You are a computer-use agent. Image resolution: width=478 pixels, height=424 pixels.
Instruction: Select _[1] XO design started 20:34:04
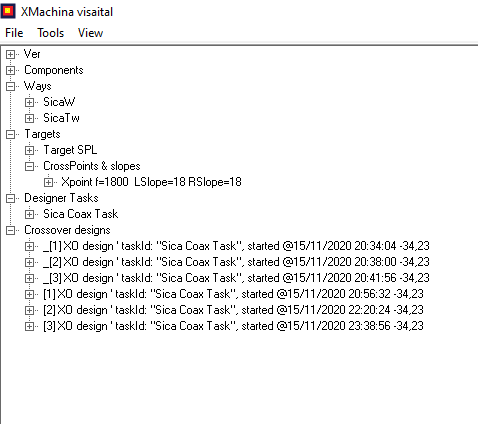(x=236, y=246)
